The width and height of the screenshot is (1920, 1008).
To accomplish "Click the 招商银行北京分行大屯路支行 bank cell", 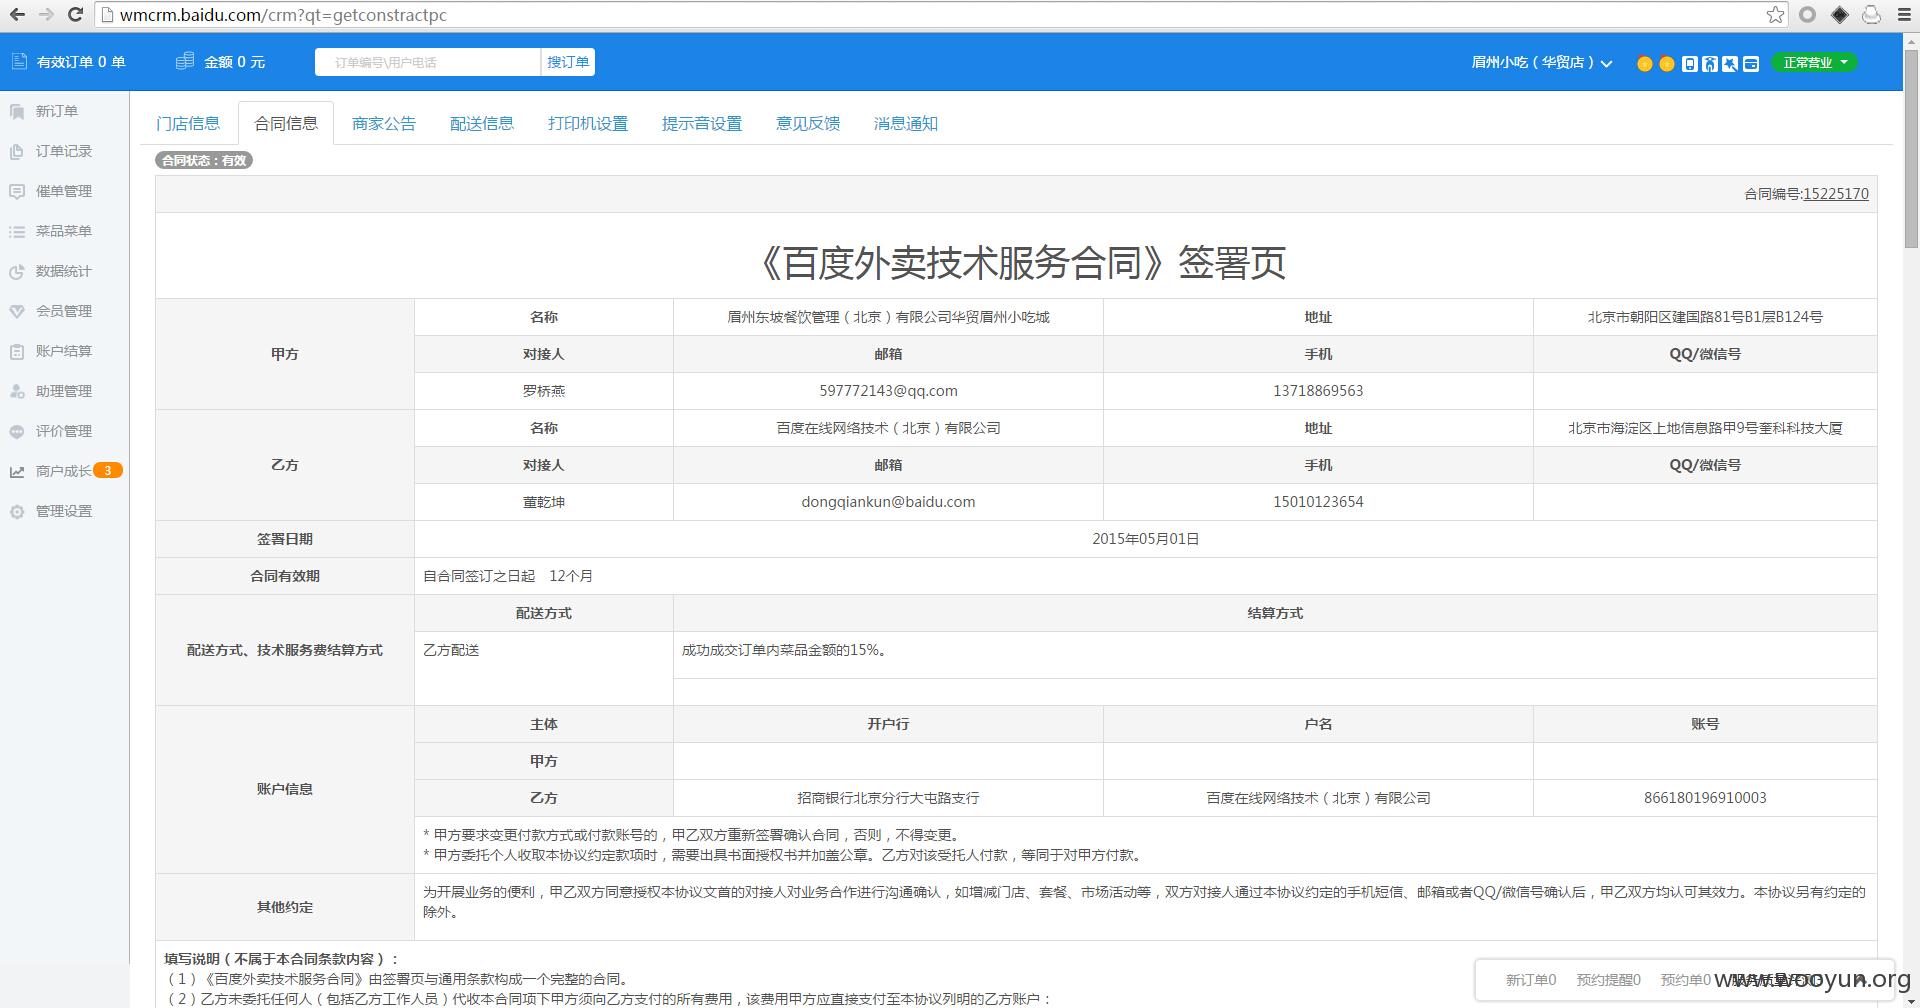I will coord(888,798).
